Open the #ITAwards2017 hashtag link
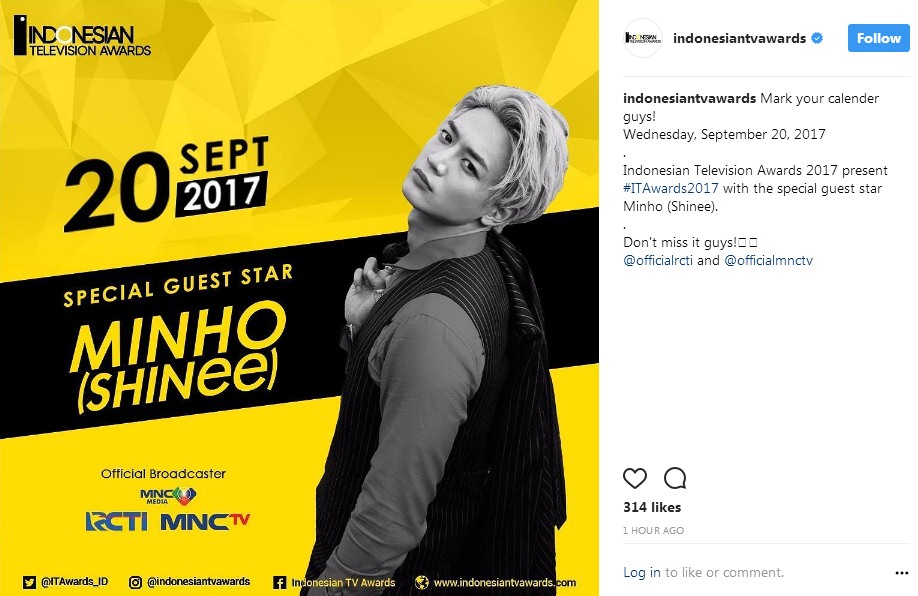918x596 pixels. (x=670, y=189)
